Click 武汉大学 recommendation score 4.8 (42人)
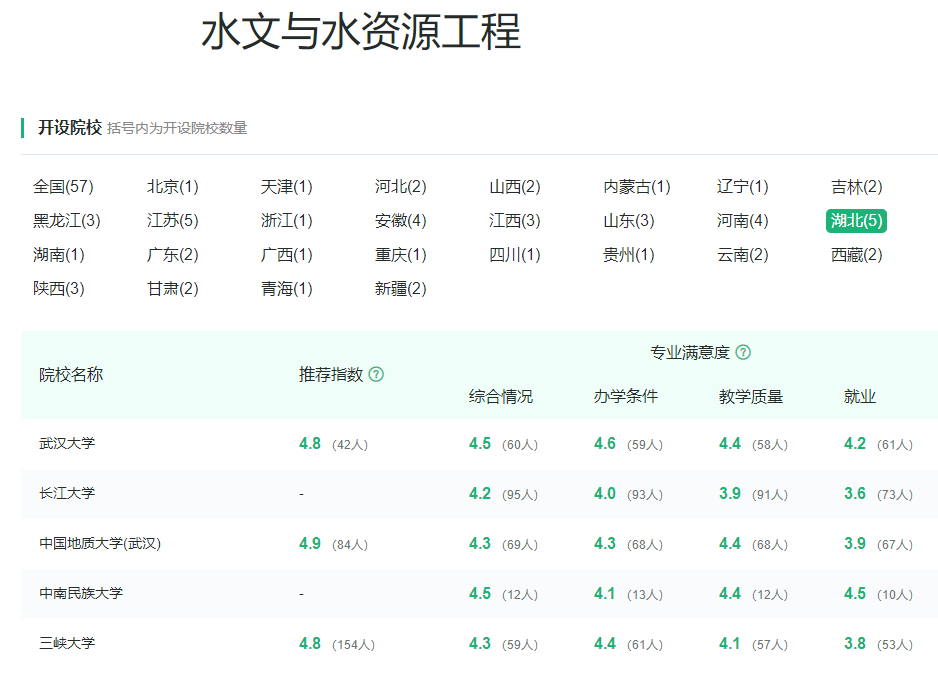The width and height of the screenshot is (938, 691). click(x=333, y=444)
